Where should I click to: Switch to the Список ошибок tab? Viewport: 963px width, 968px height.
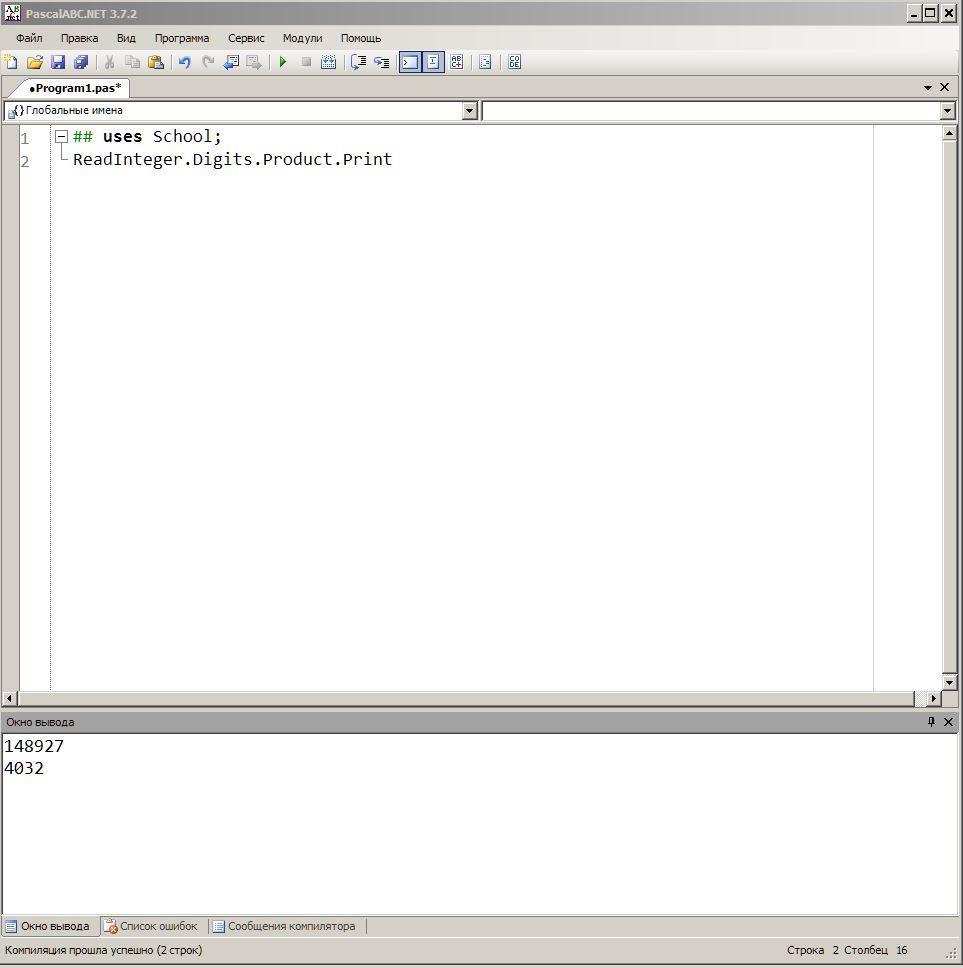(x=151, y=926)
